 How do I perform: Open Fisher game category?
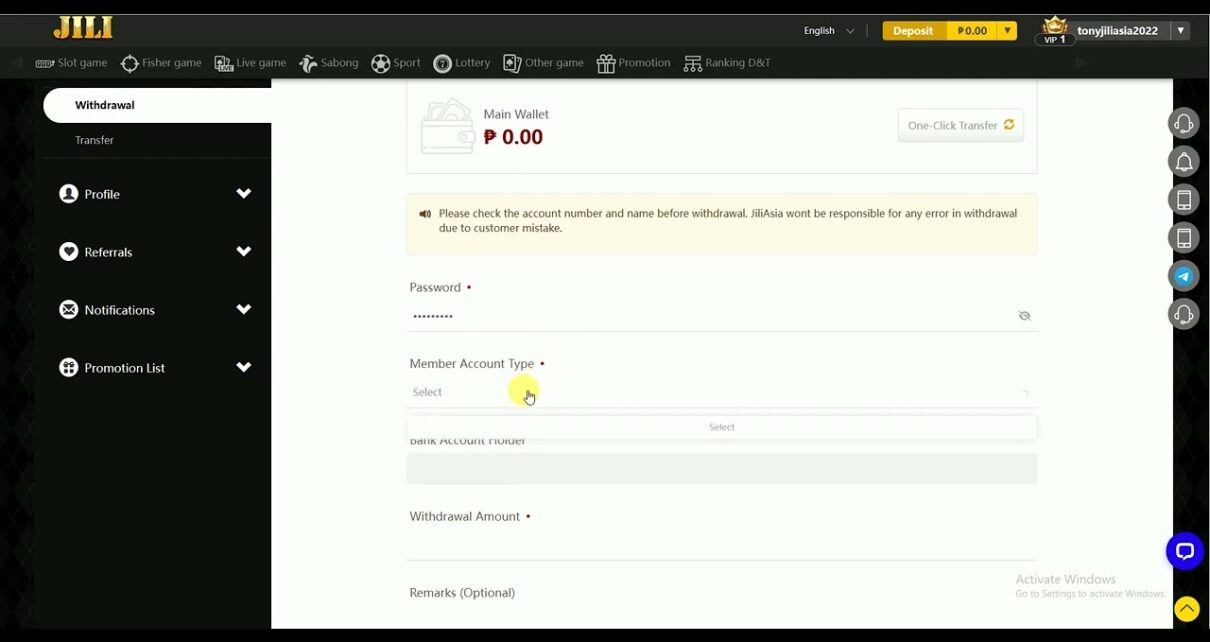[x=161, y=63]
